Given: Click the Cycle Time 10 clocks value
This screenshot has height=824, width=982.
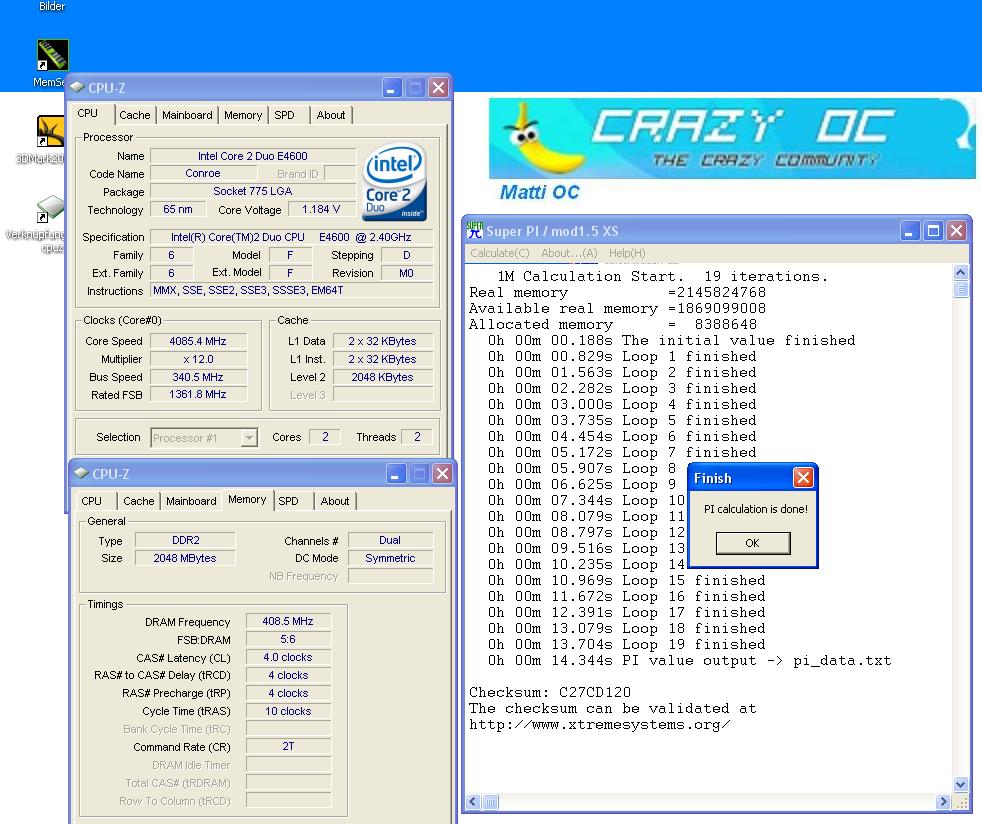Looking at the screenshot, I should coord(288,711).
